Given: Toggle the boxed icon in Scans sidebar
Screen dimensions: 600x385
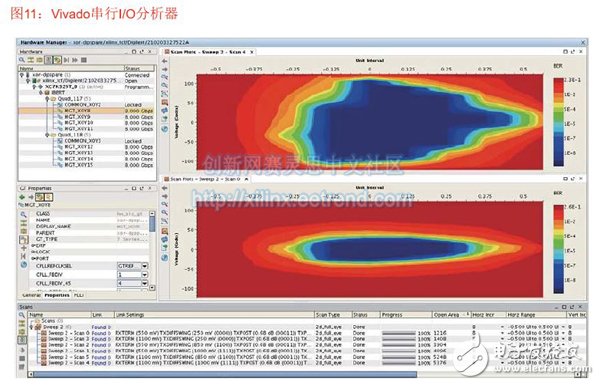Looking at the screenshot, I should click(22, 339).
